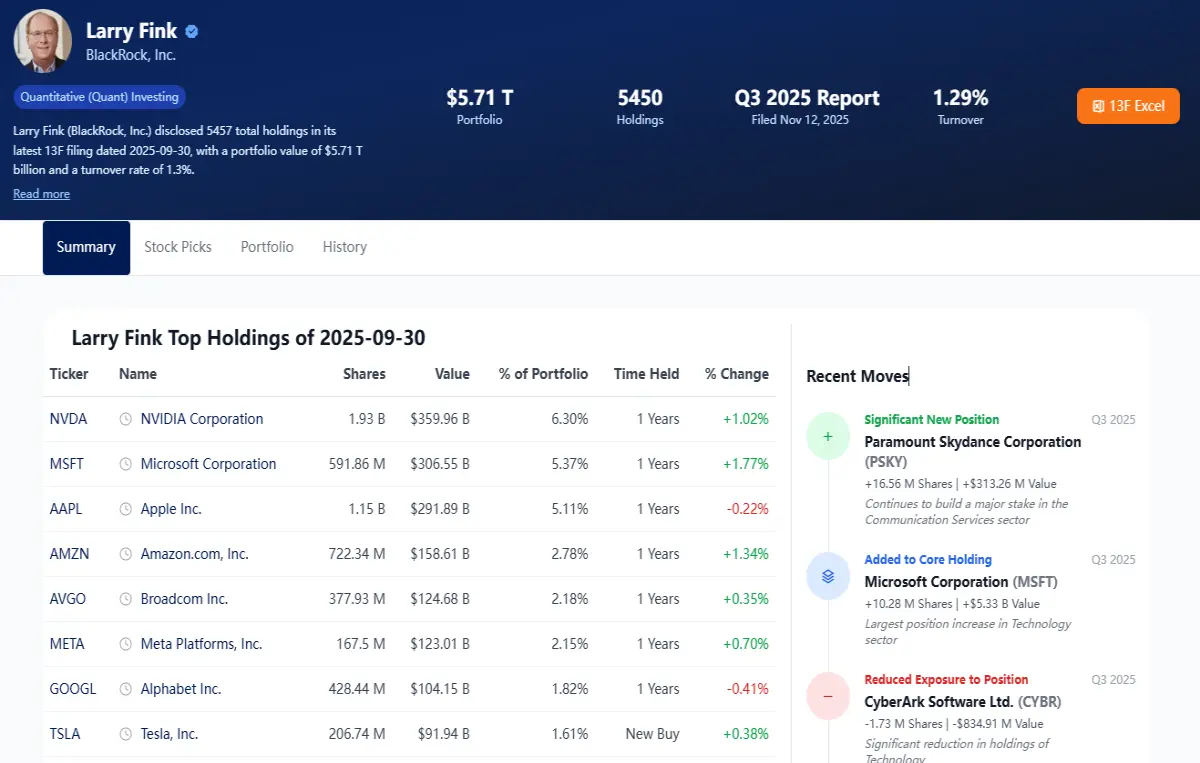Click the Q3 2025 Report heading
Viewport: 1200px width, 763px height.
(x=807, y=98)
